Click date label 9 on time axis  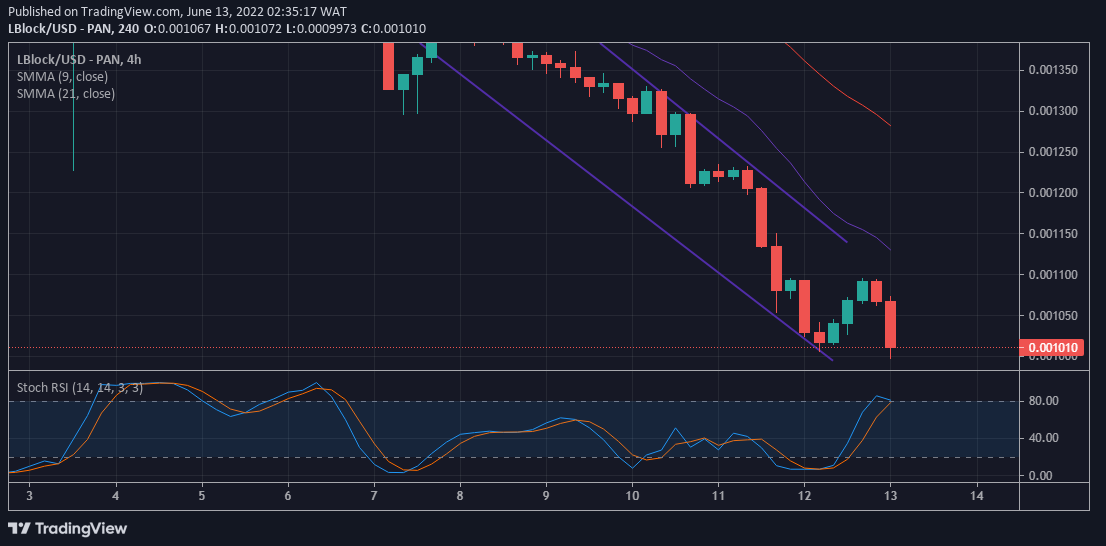click(x=546, y=495)
